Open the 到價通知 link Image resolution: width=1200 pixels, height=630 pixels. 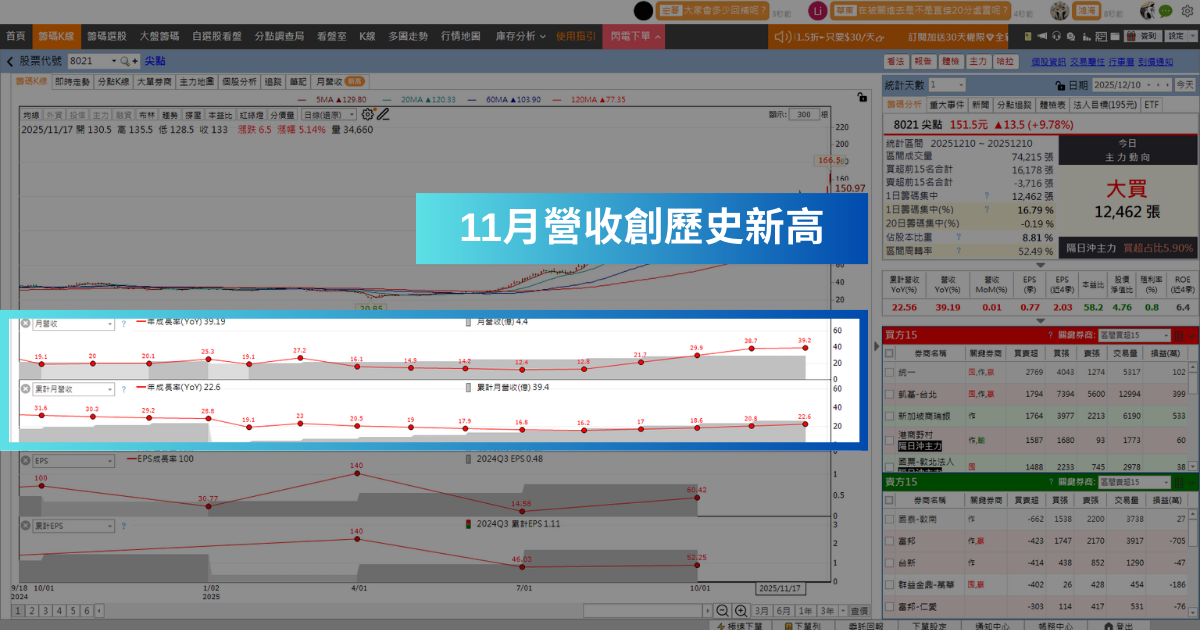(x=1155, y=62)
